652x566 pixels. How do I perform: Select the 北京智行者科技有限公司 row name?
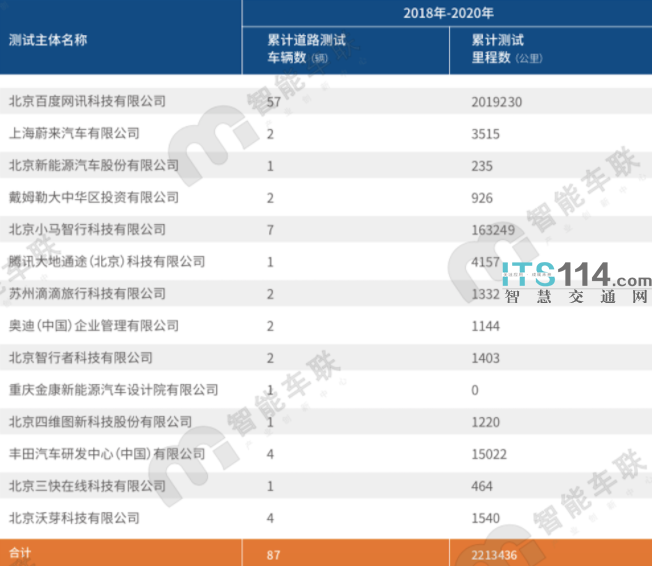pyautogui.click(x=81, y=357)
